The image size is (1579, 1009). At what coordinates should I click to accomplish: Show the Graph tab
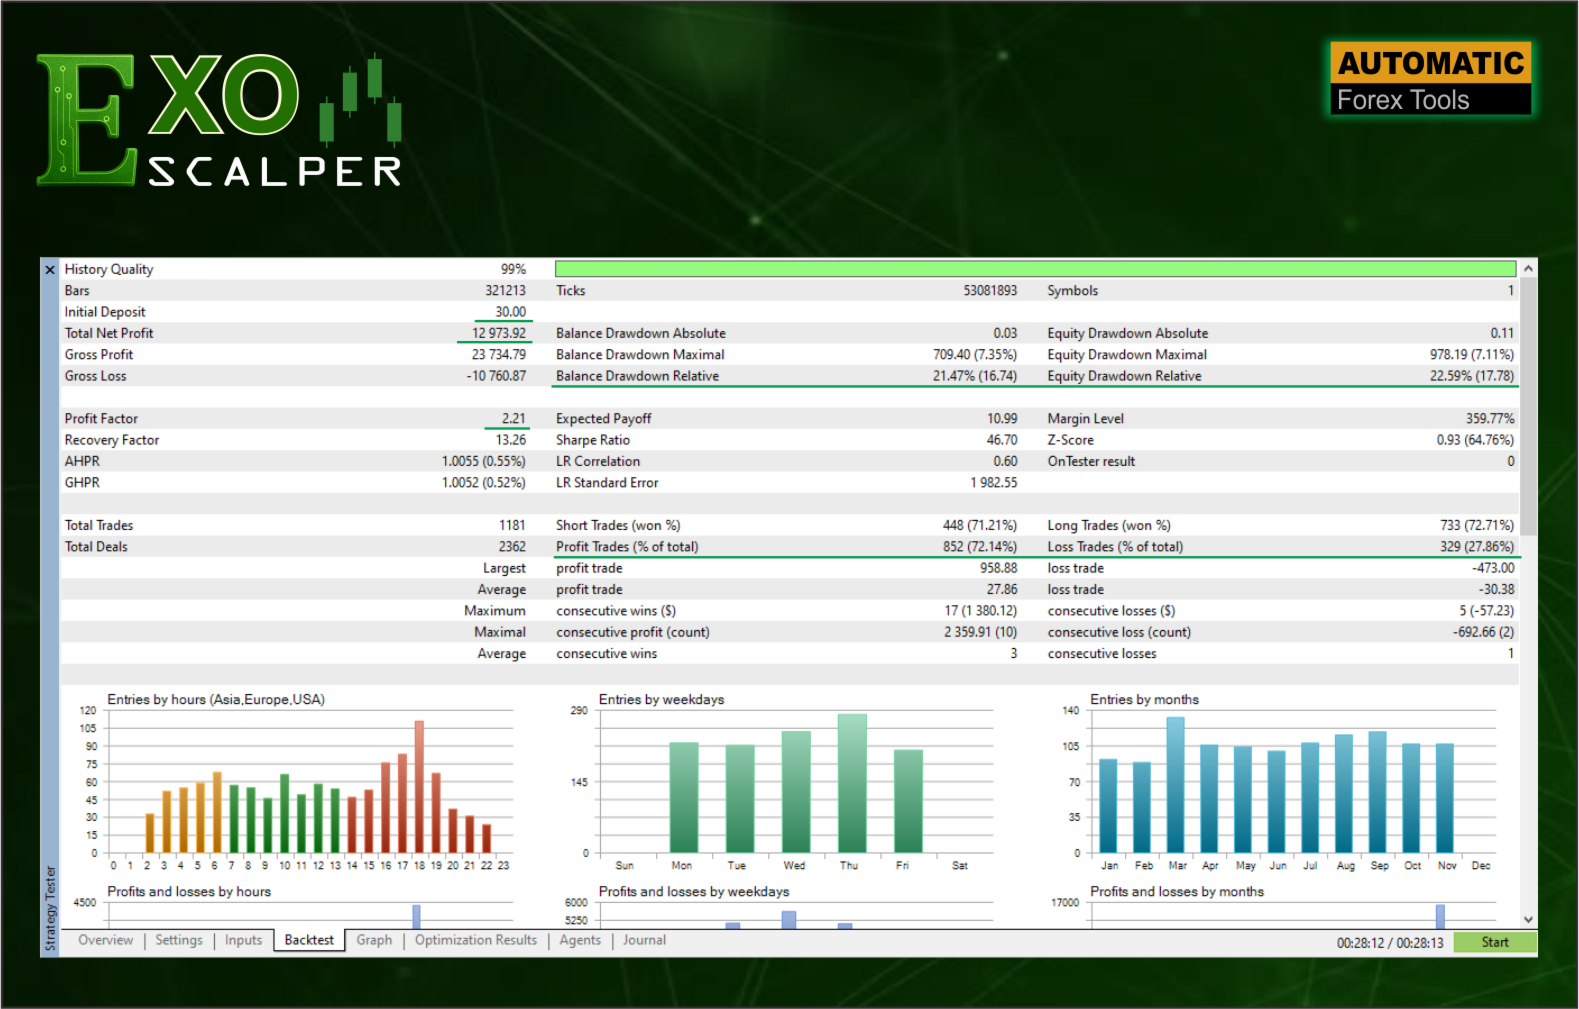tap(374, 940)
